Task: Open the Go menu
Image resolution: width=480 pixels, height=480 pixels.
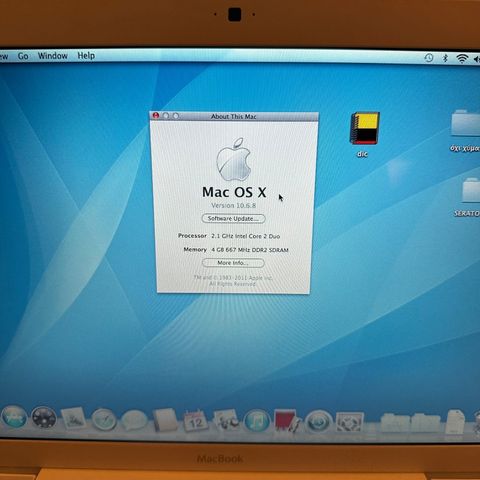Action: (x=23, y=56)
